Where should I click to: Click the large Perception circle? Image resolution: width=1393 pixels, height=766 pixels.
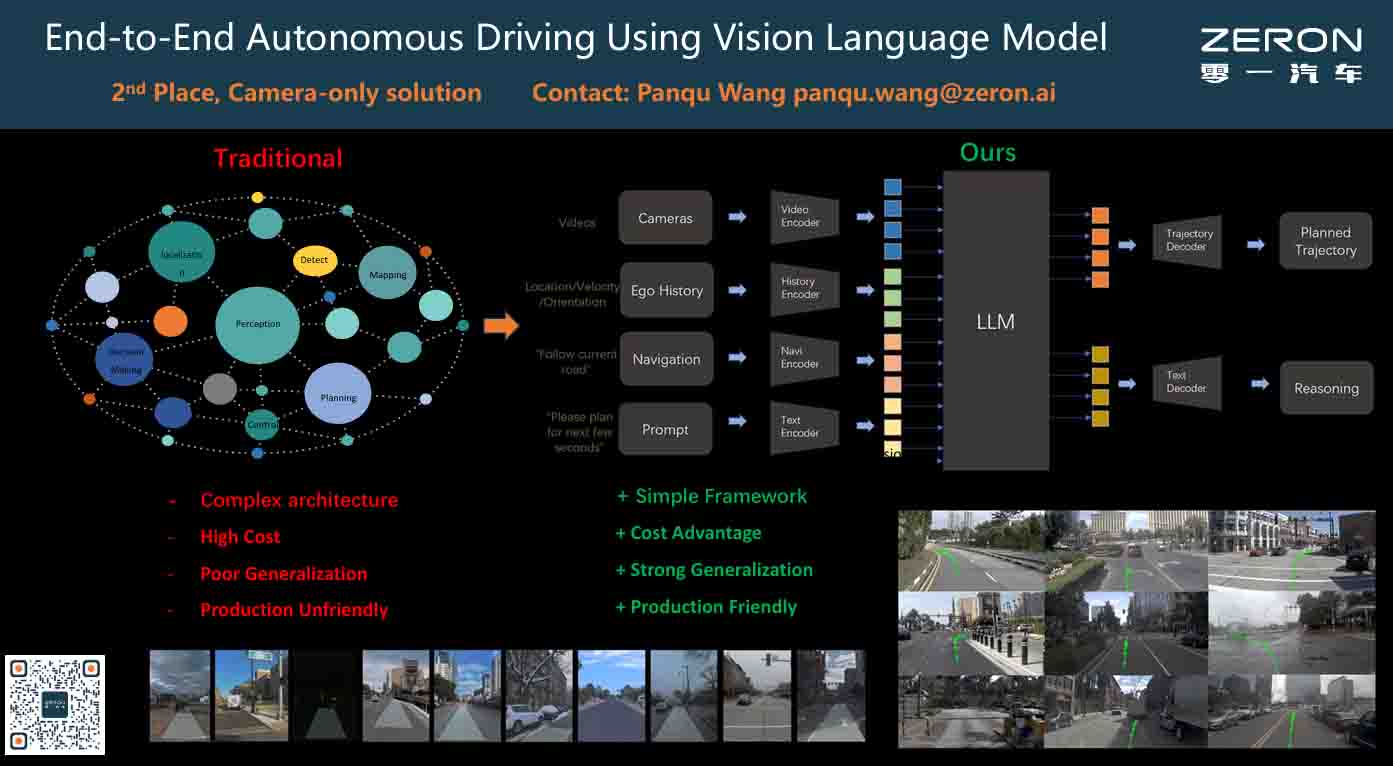click(x=258, y=324)
